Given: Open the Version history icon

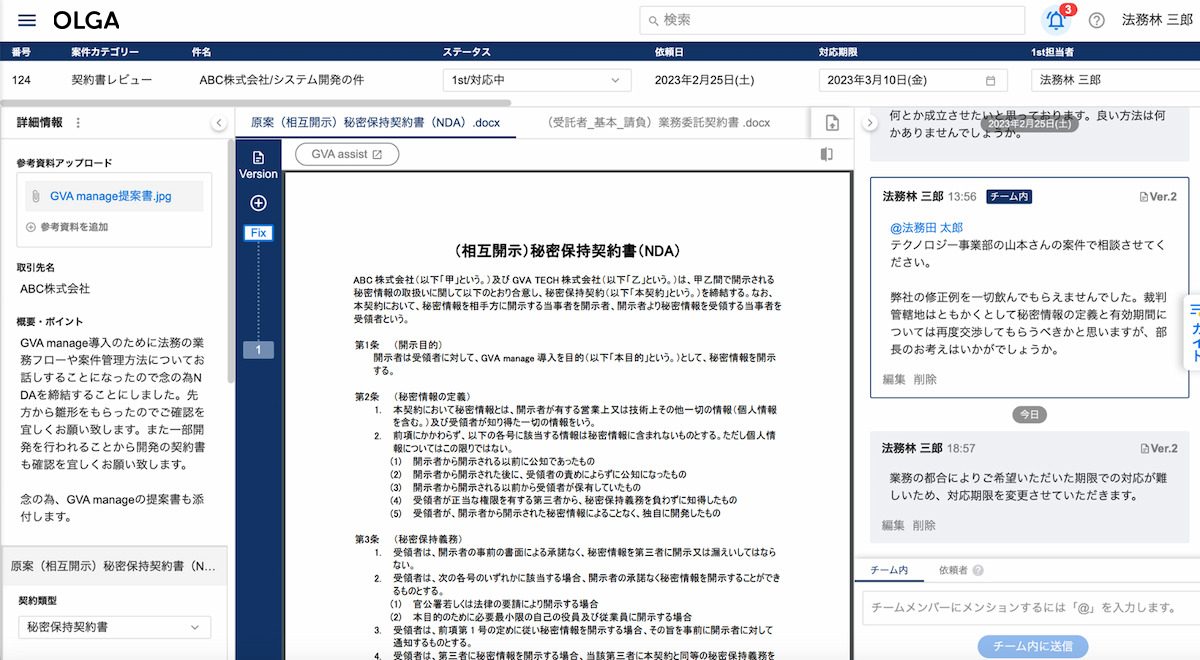Looking at the screenshot, I should pos(258,165).
